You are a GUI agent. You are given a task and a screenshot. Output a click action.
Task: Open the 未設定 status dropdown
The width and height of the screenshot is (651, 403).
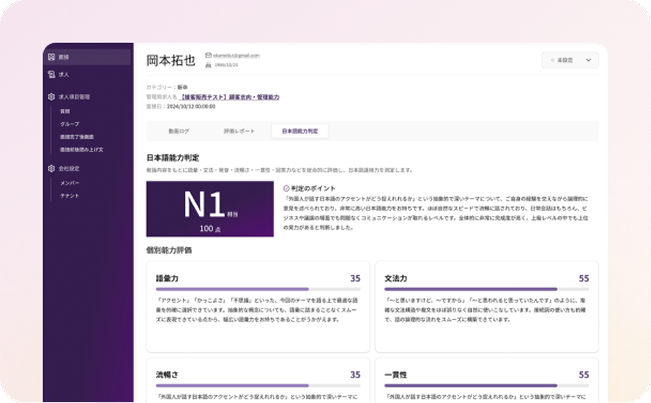point(569,60)
